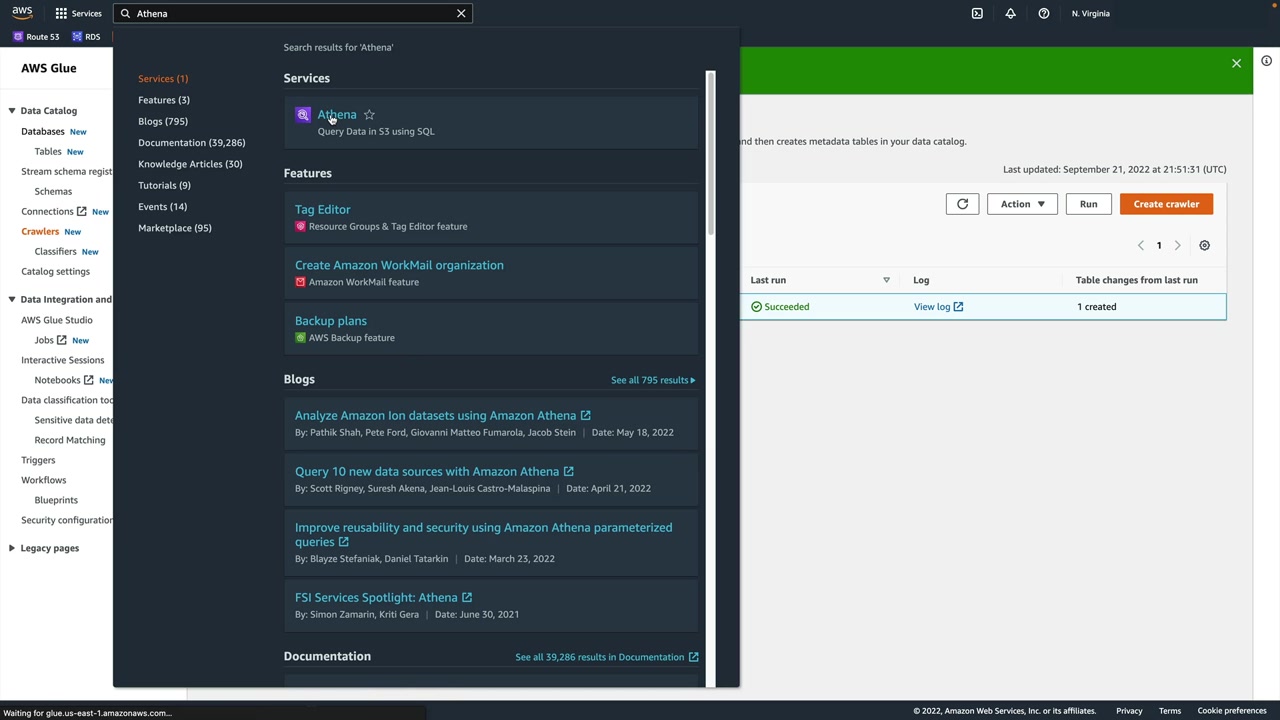The height and width of the screenshot is (720, 1280).
Task: Open the notifications bell
Action: point(1010,13)
